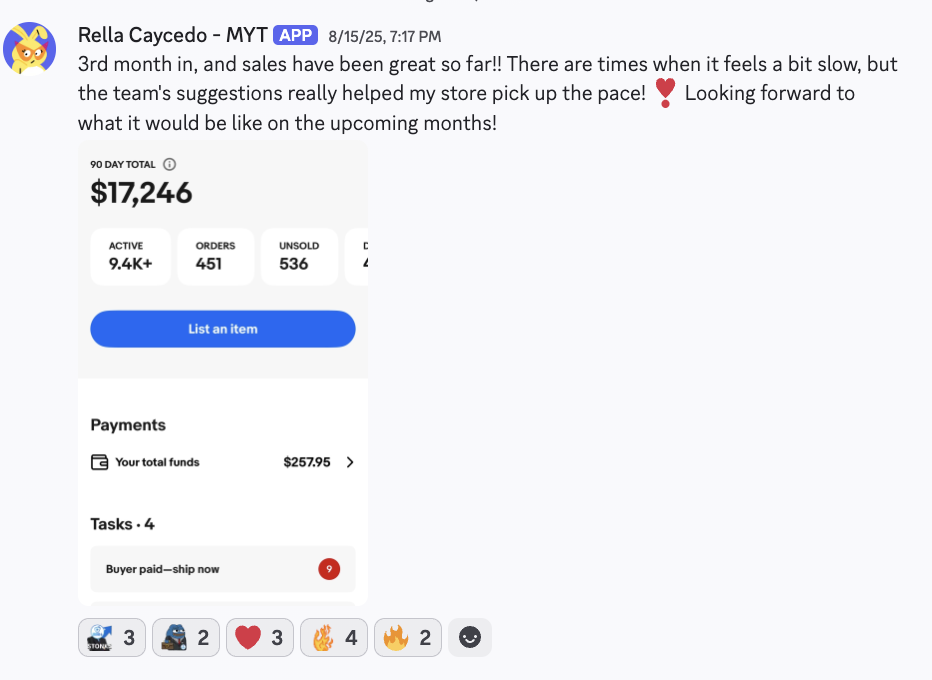The width and height of the screenshot is (932, 680).
Task: Click the APP badge next to the username
Action: [295, 36]
